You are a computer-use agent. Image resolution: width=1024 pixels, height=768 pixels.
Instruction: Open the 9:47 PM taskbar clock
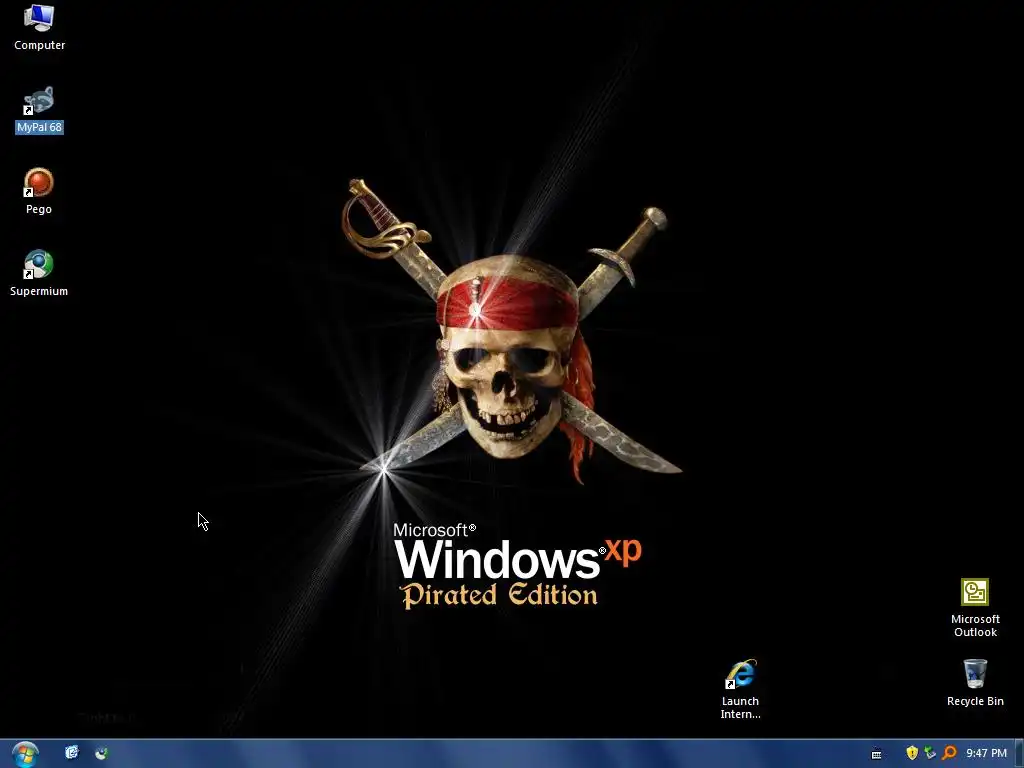pos(986,753)
